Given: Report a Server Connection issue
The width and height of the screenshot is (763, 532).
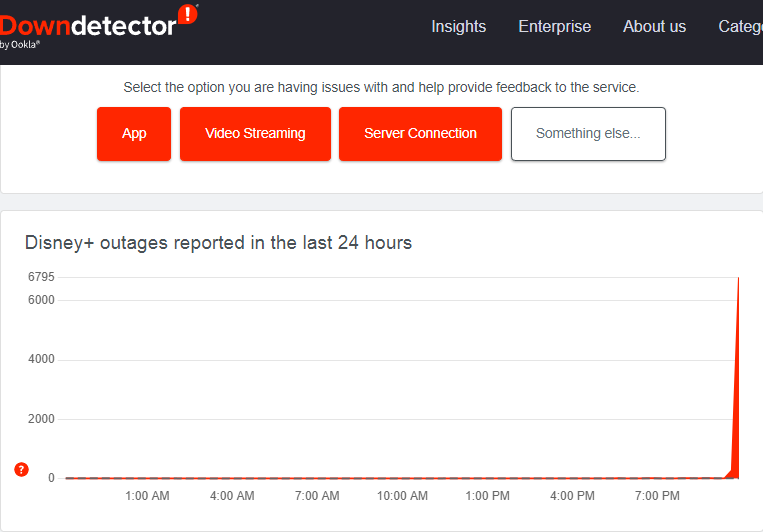Looking at the screenshot, I should coord(420,134).
